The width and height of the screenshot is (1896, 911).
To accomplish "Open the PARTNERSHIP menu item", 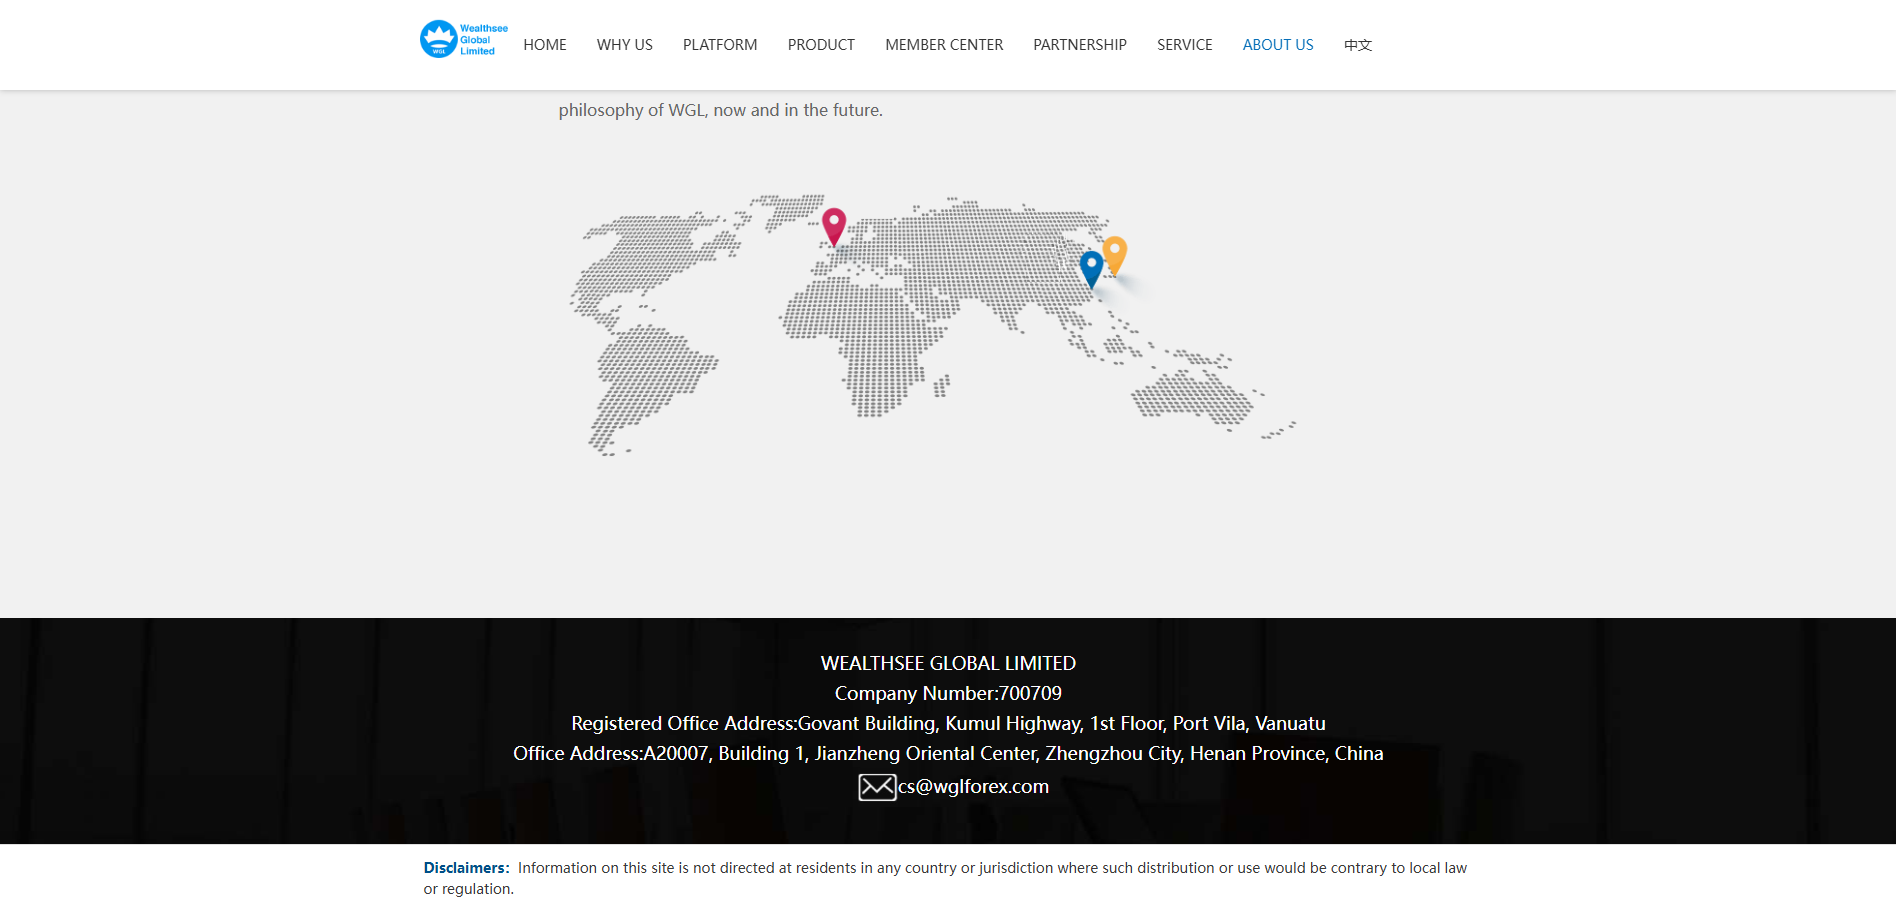I will 1080,45.
